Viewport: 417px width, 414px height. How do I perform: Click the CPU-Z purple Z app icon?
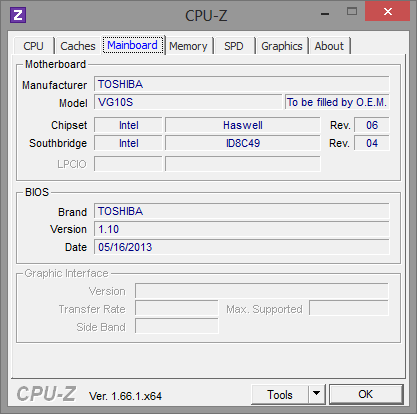click(x=18, y=15)
